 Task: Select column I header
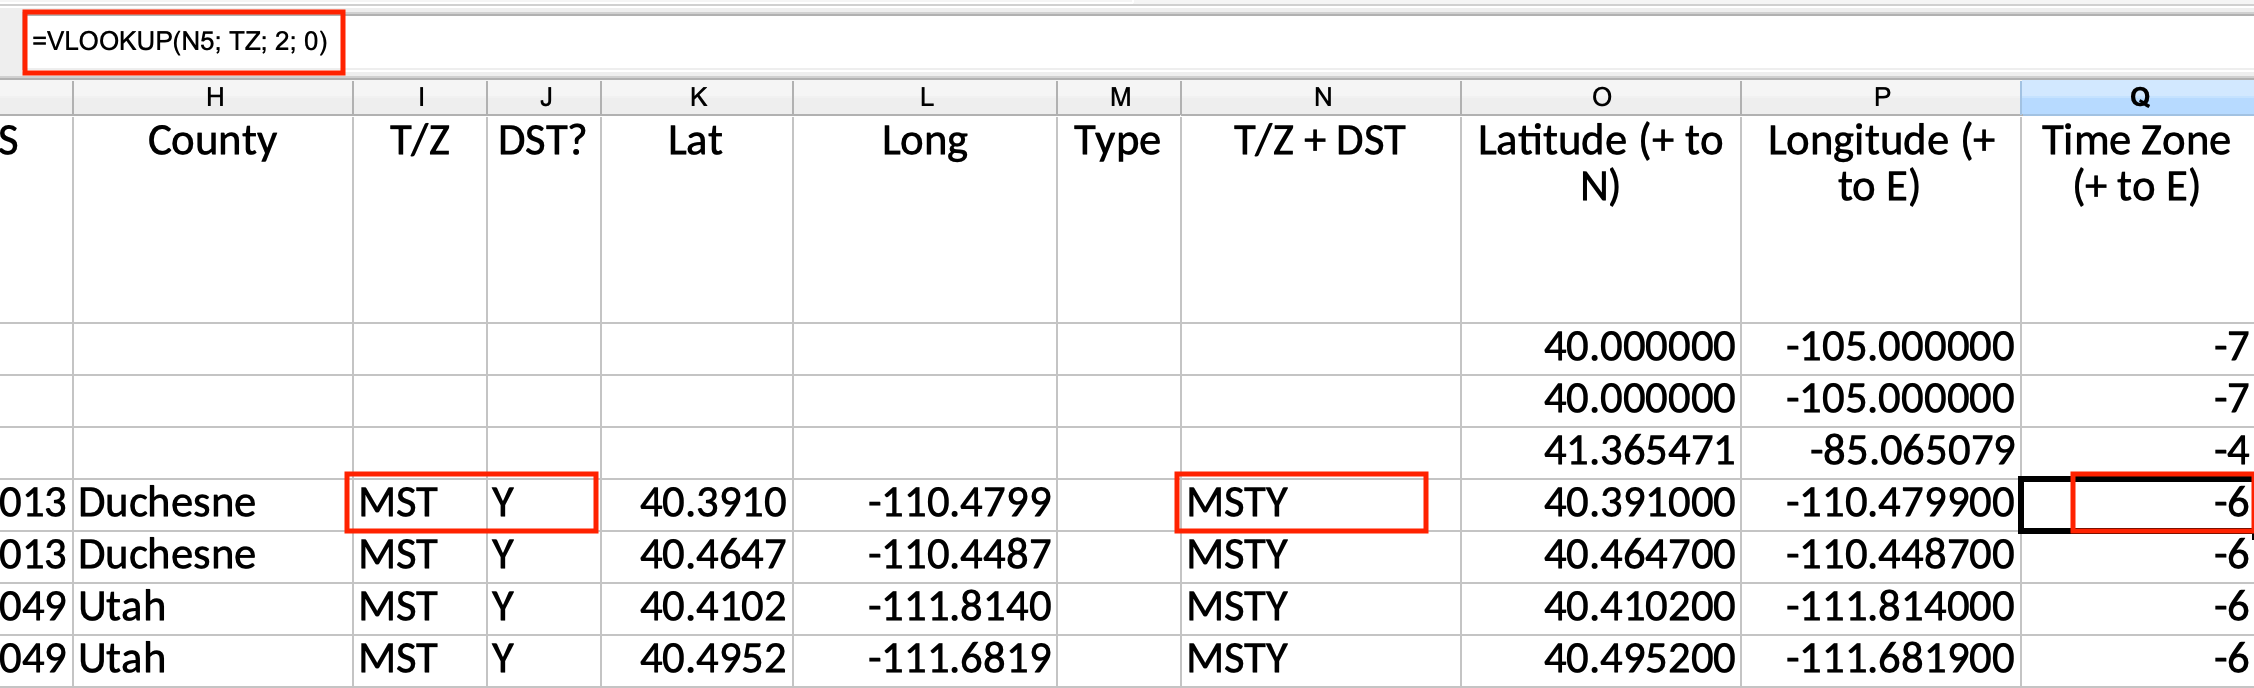tap(420, 97)
